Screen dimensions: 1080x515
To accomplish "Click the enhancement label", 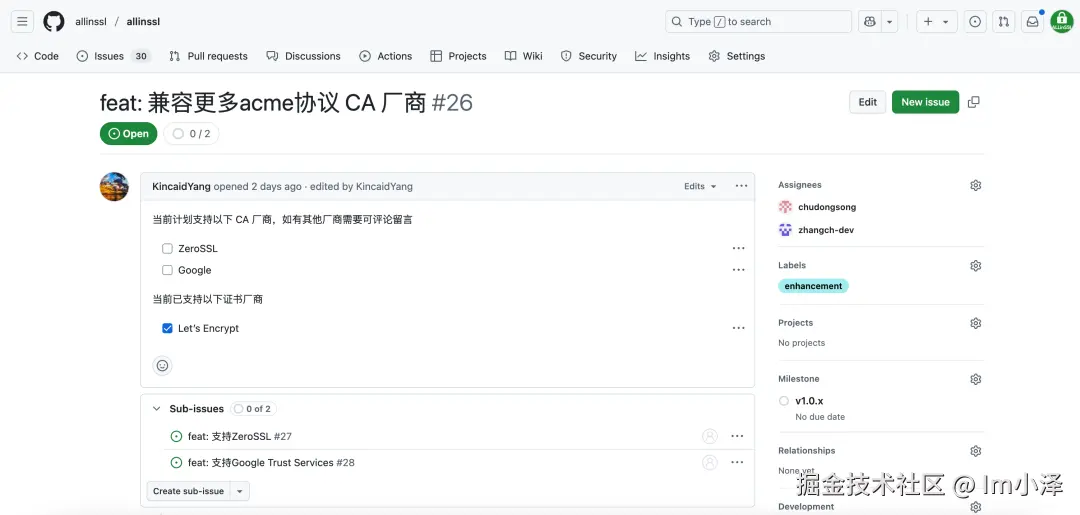I will [x=813, y=286].
